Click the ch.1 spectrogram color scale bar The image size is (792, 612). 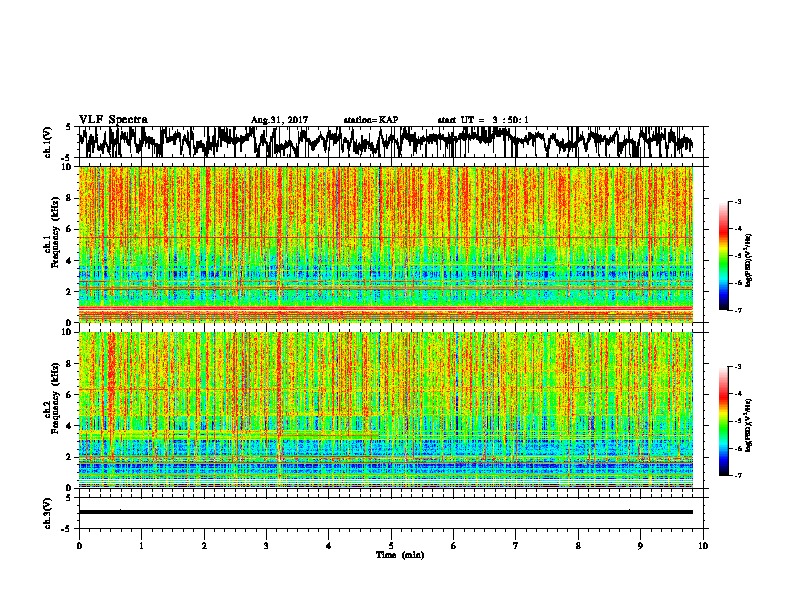coord(723,256)
